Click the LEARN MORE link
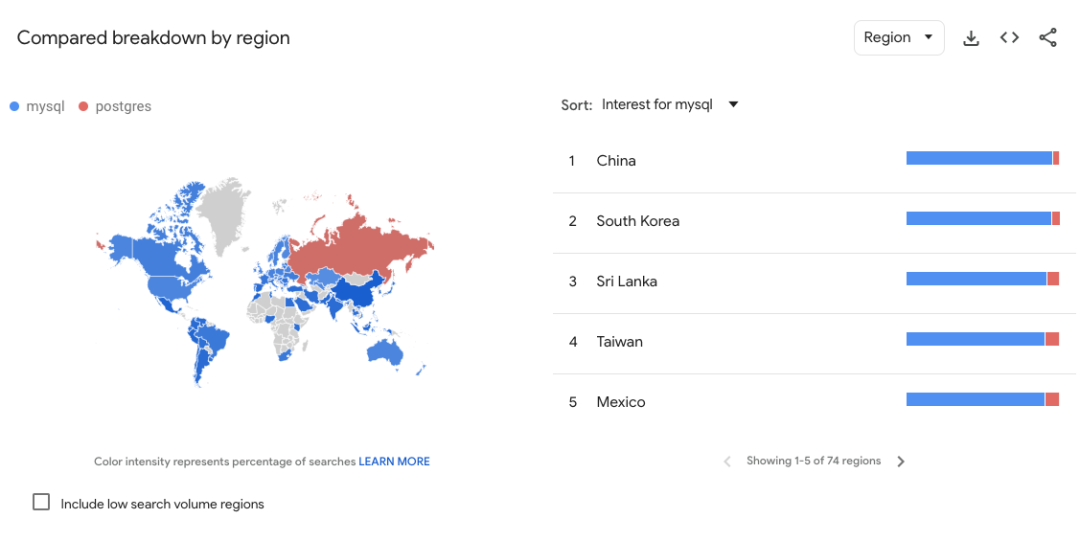This screenshot has height=541, width=1080. (x=394, y=462)
